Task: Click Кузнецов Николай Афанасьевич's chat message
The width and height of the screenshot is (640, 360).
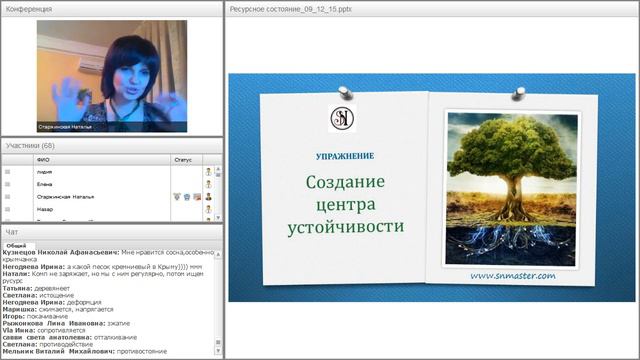Action: (108, 256)
